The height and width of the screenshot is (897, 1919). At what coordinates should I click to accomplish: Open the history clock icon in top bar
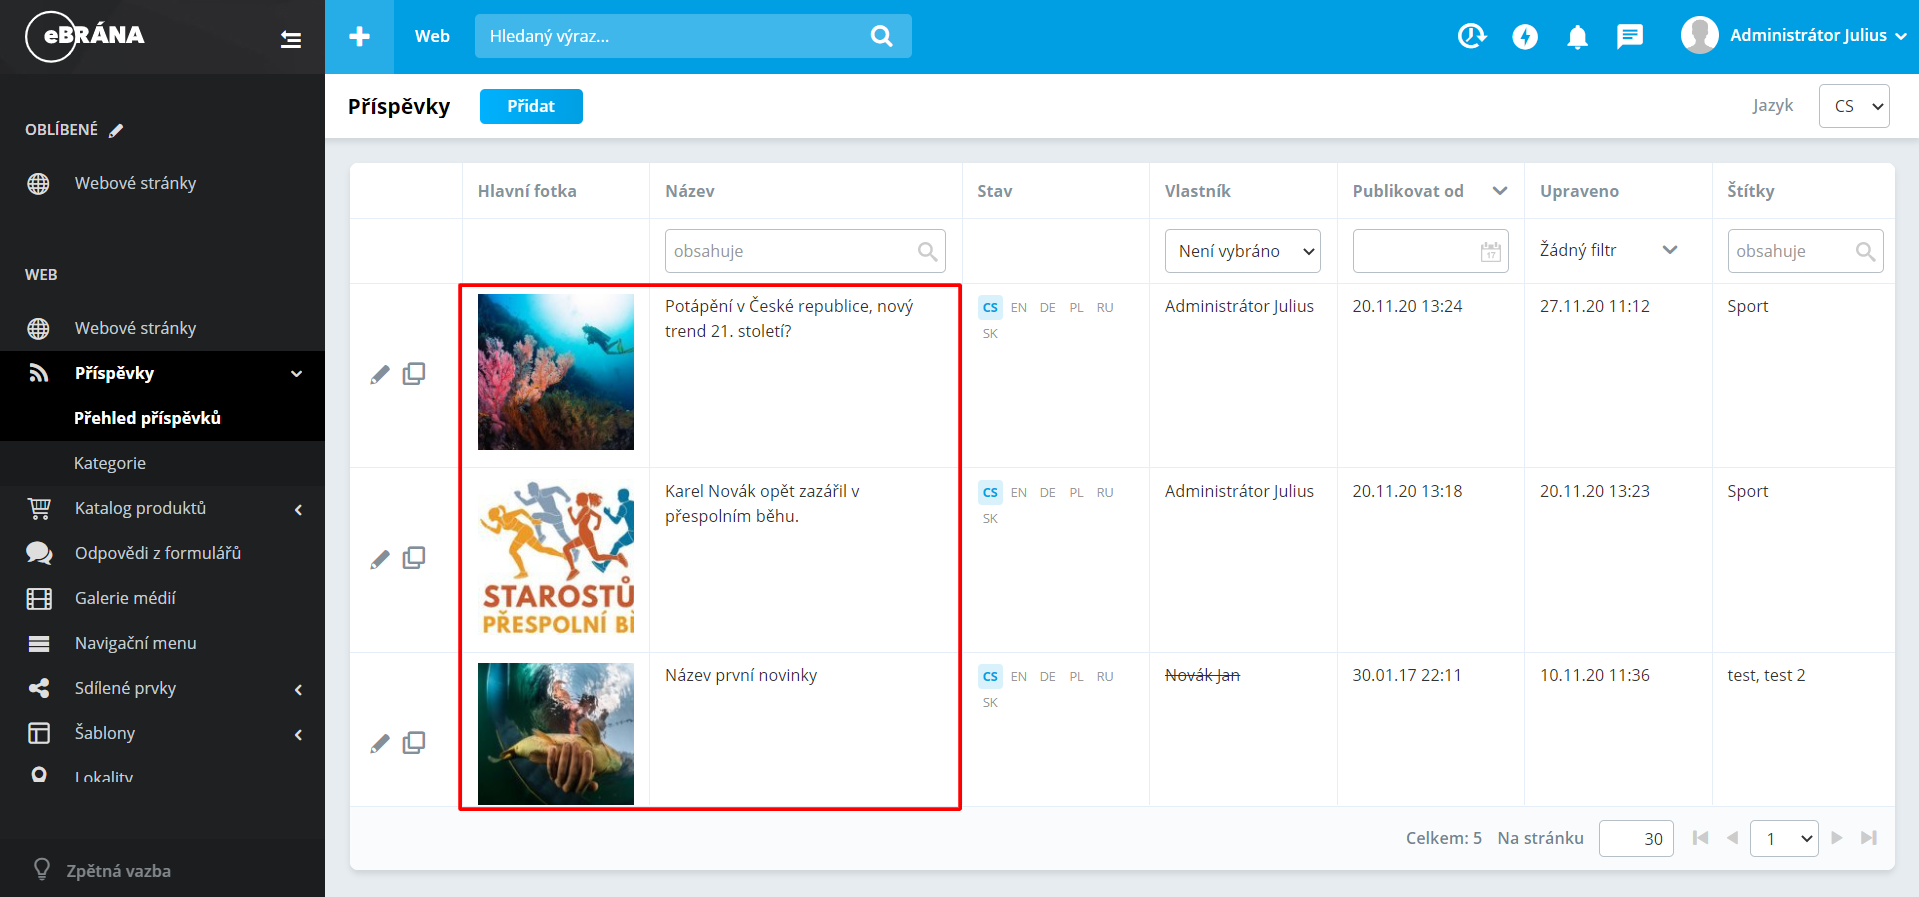[1472, 36]
